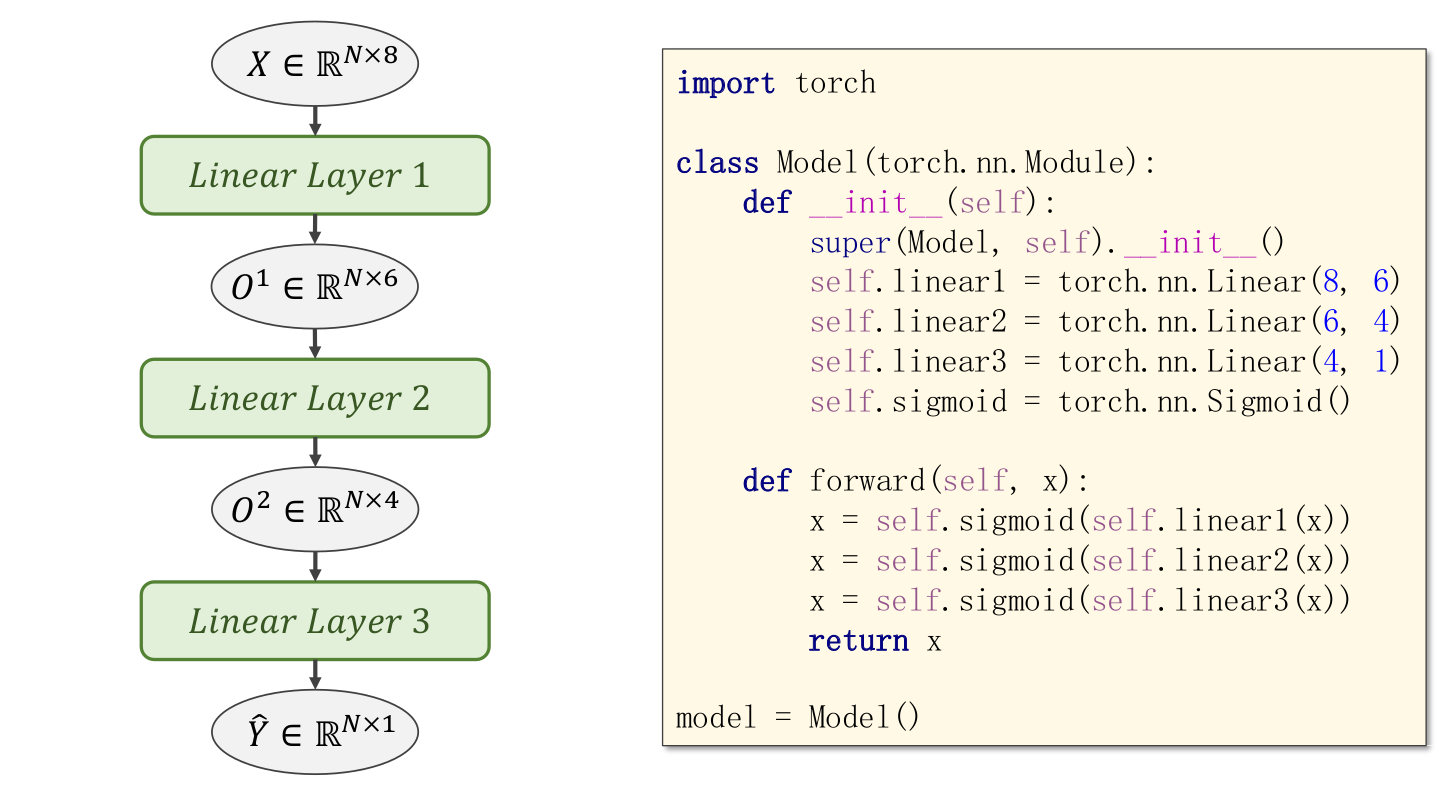Click the 'class Model(torch.nn.Module):' line

tap(916, 163)
